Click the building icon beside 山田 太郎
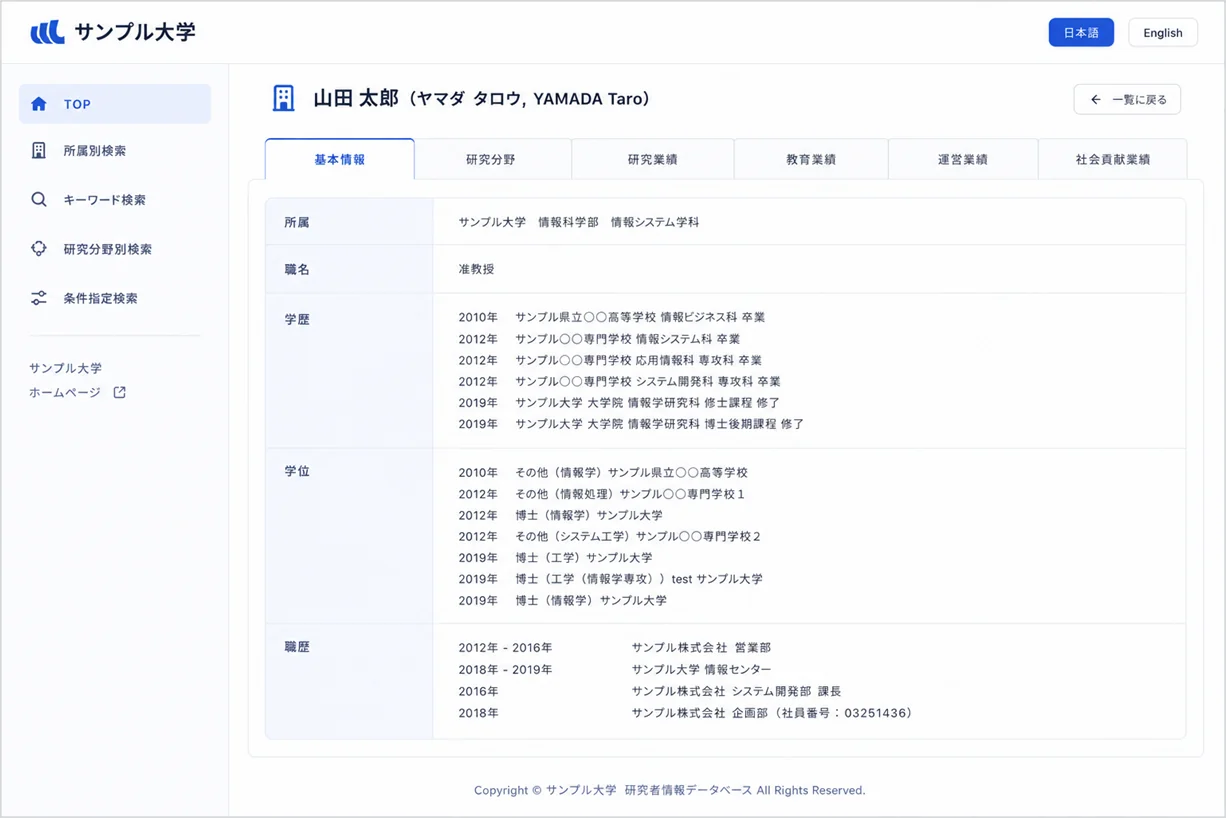This screenshot has width=1226, height=818. [284, 98]
